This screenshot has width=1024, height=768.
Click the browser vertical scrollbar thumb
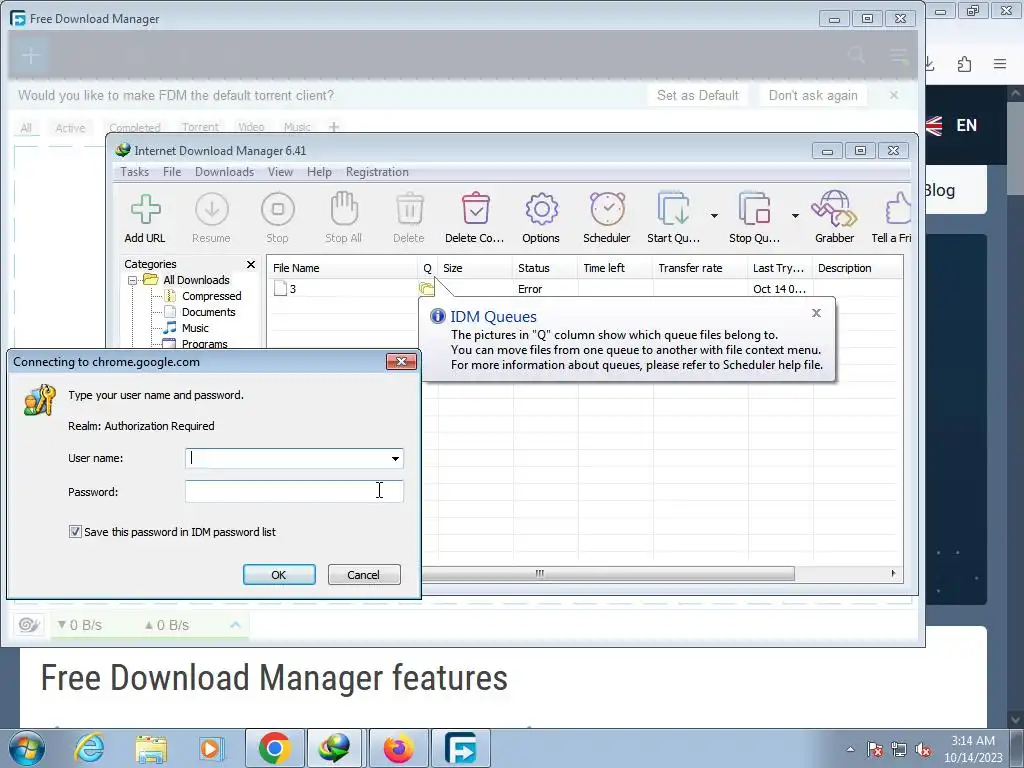pyautogui.click(x=1016, y=147)
